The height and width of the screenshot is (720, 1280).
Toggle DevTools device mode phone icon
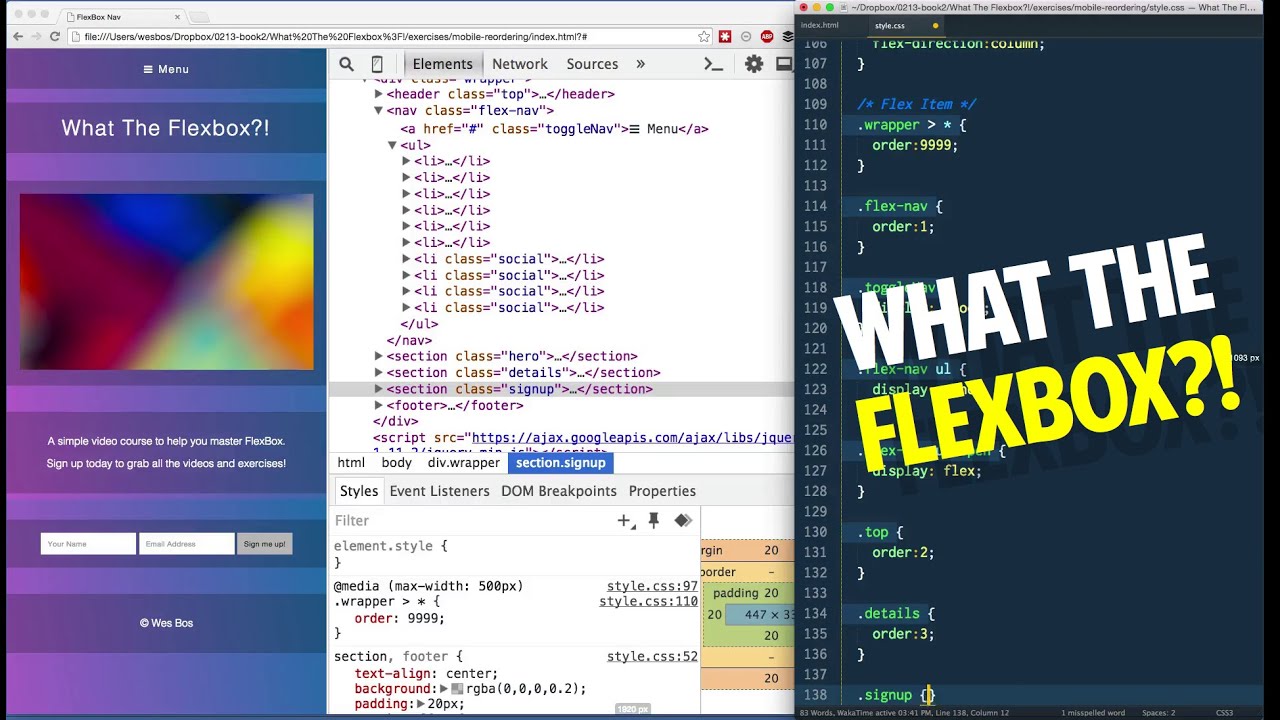[x=377, y=64]
